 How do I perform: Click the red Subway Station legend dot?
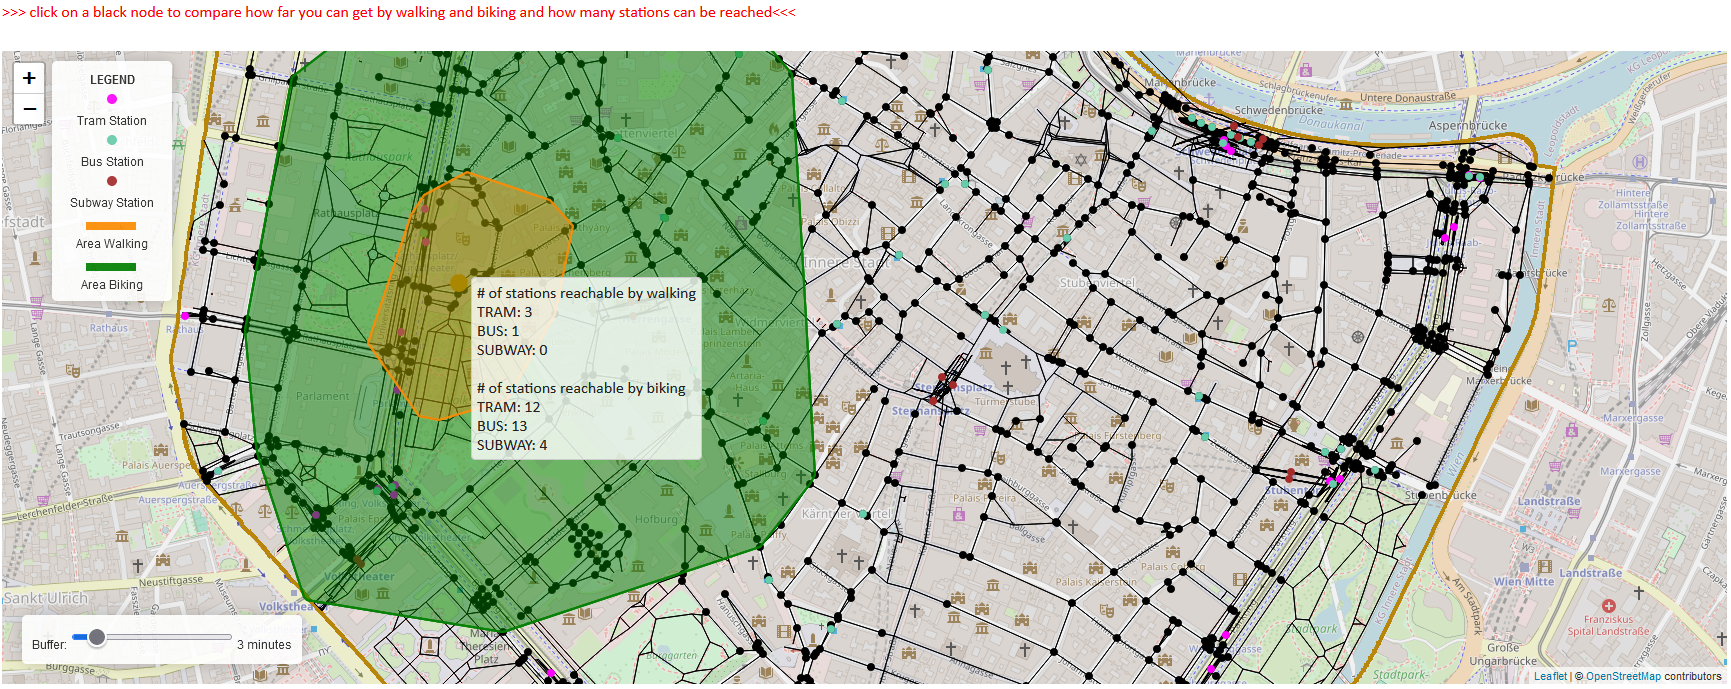click(112, 181)
